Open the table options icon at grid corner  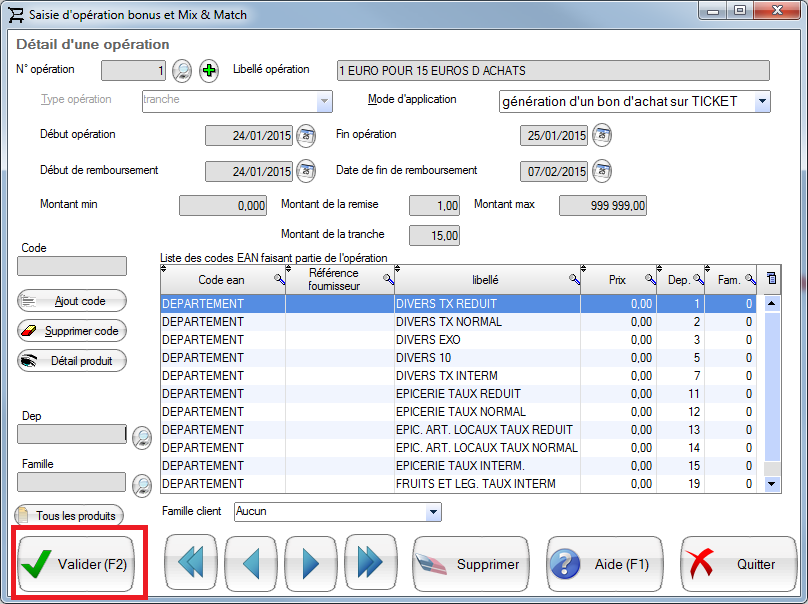click(x=771, y=279)
